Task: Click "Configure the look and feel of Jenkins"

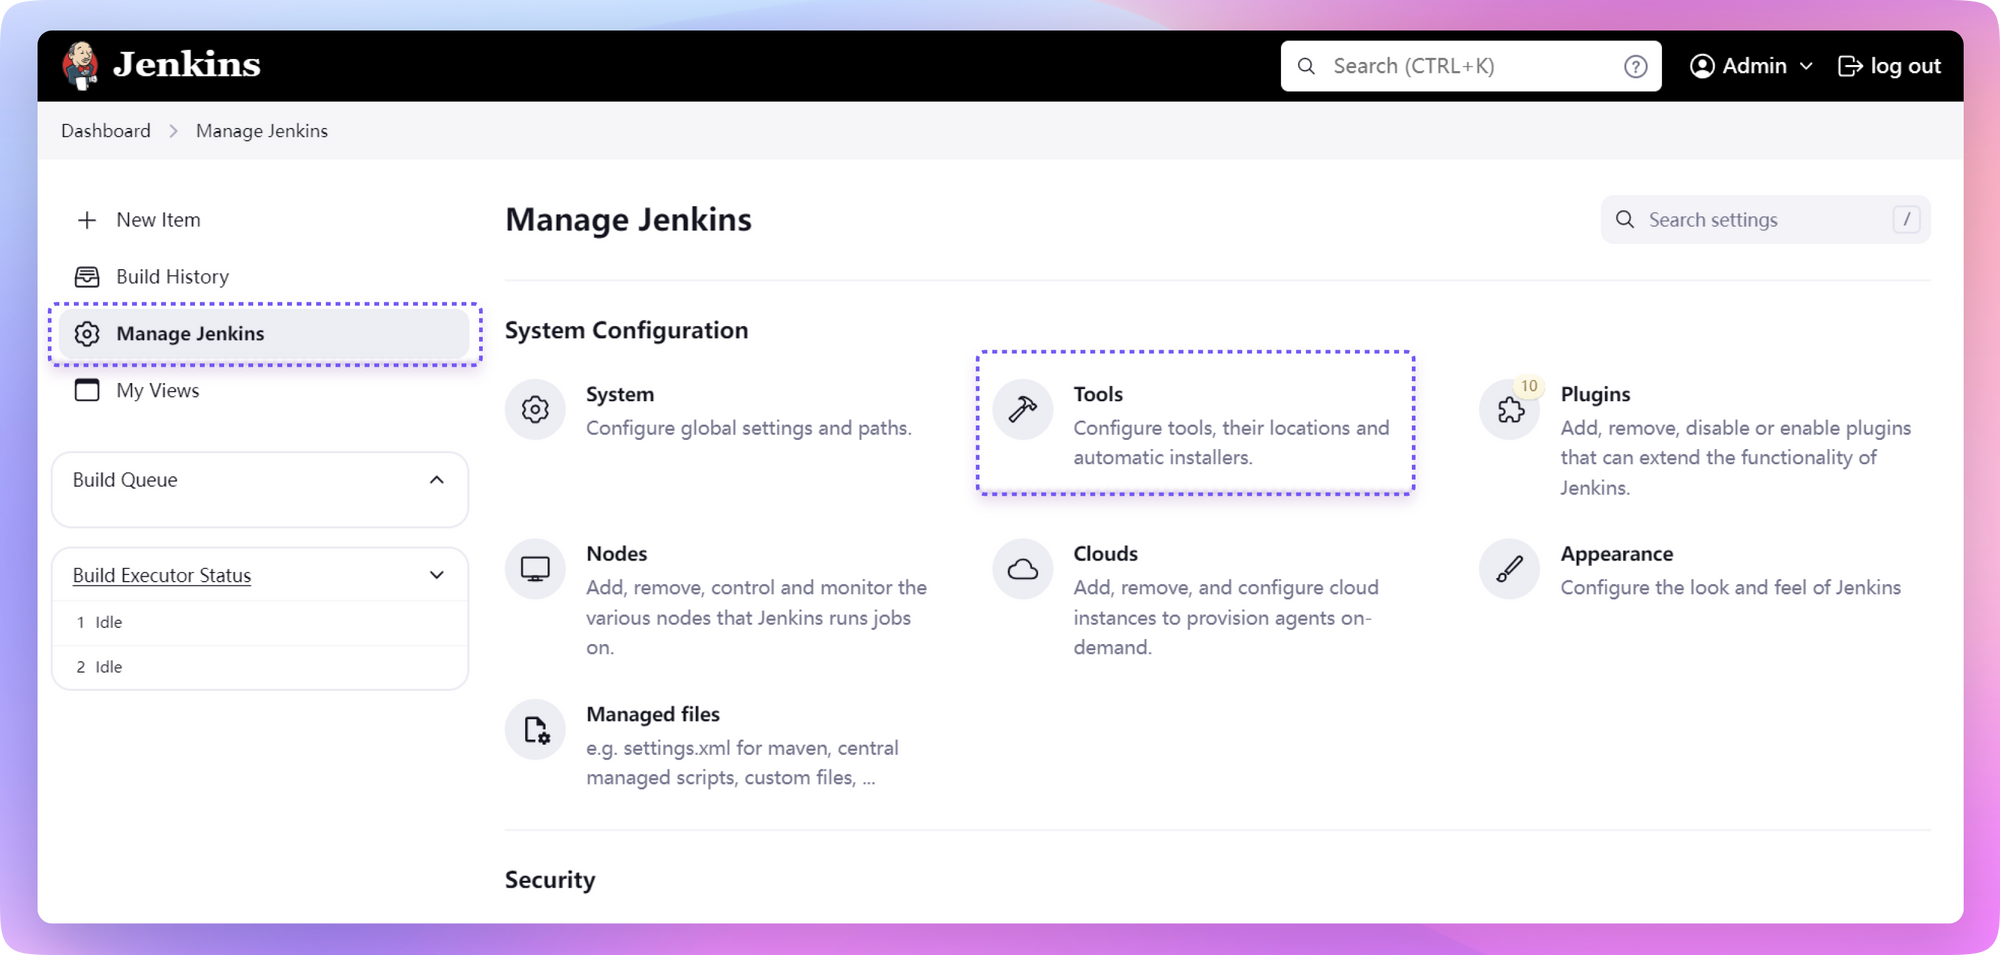Action: click(1730, 588)
